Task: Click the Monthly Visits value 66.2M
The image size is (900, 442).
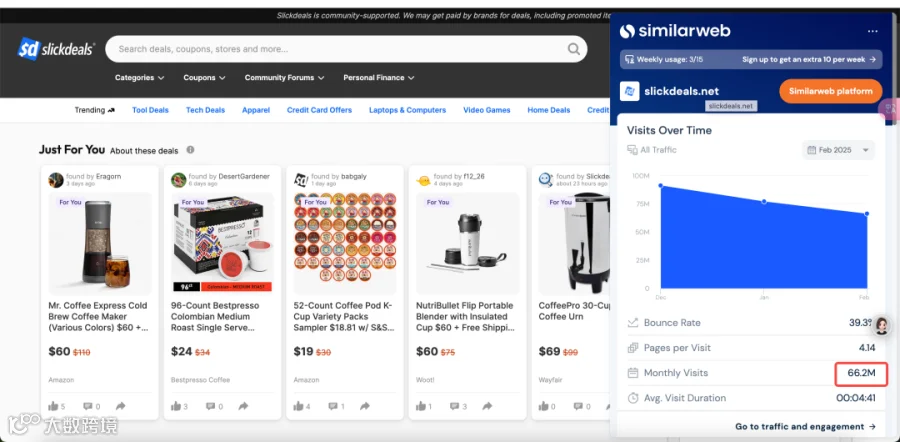Action: [861, 373]
